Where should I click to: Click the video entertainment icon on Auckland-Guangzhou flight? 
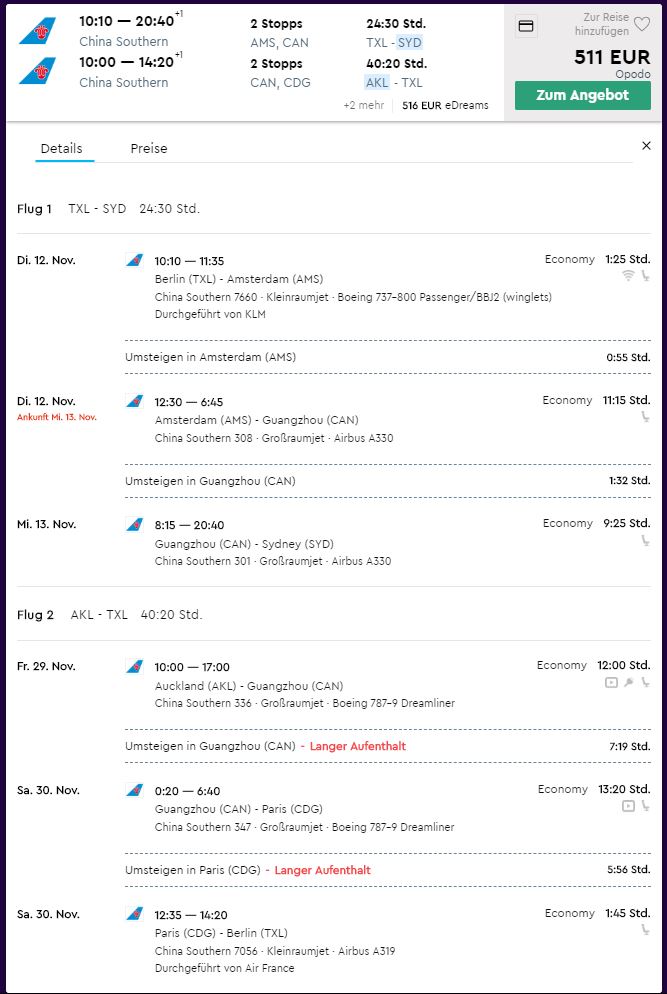tap(611, 682)
